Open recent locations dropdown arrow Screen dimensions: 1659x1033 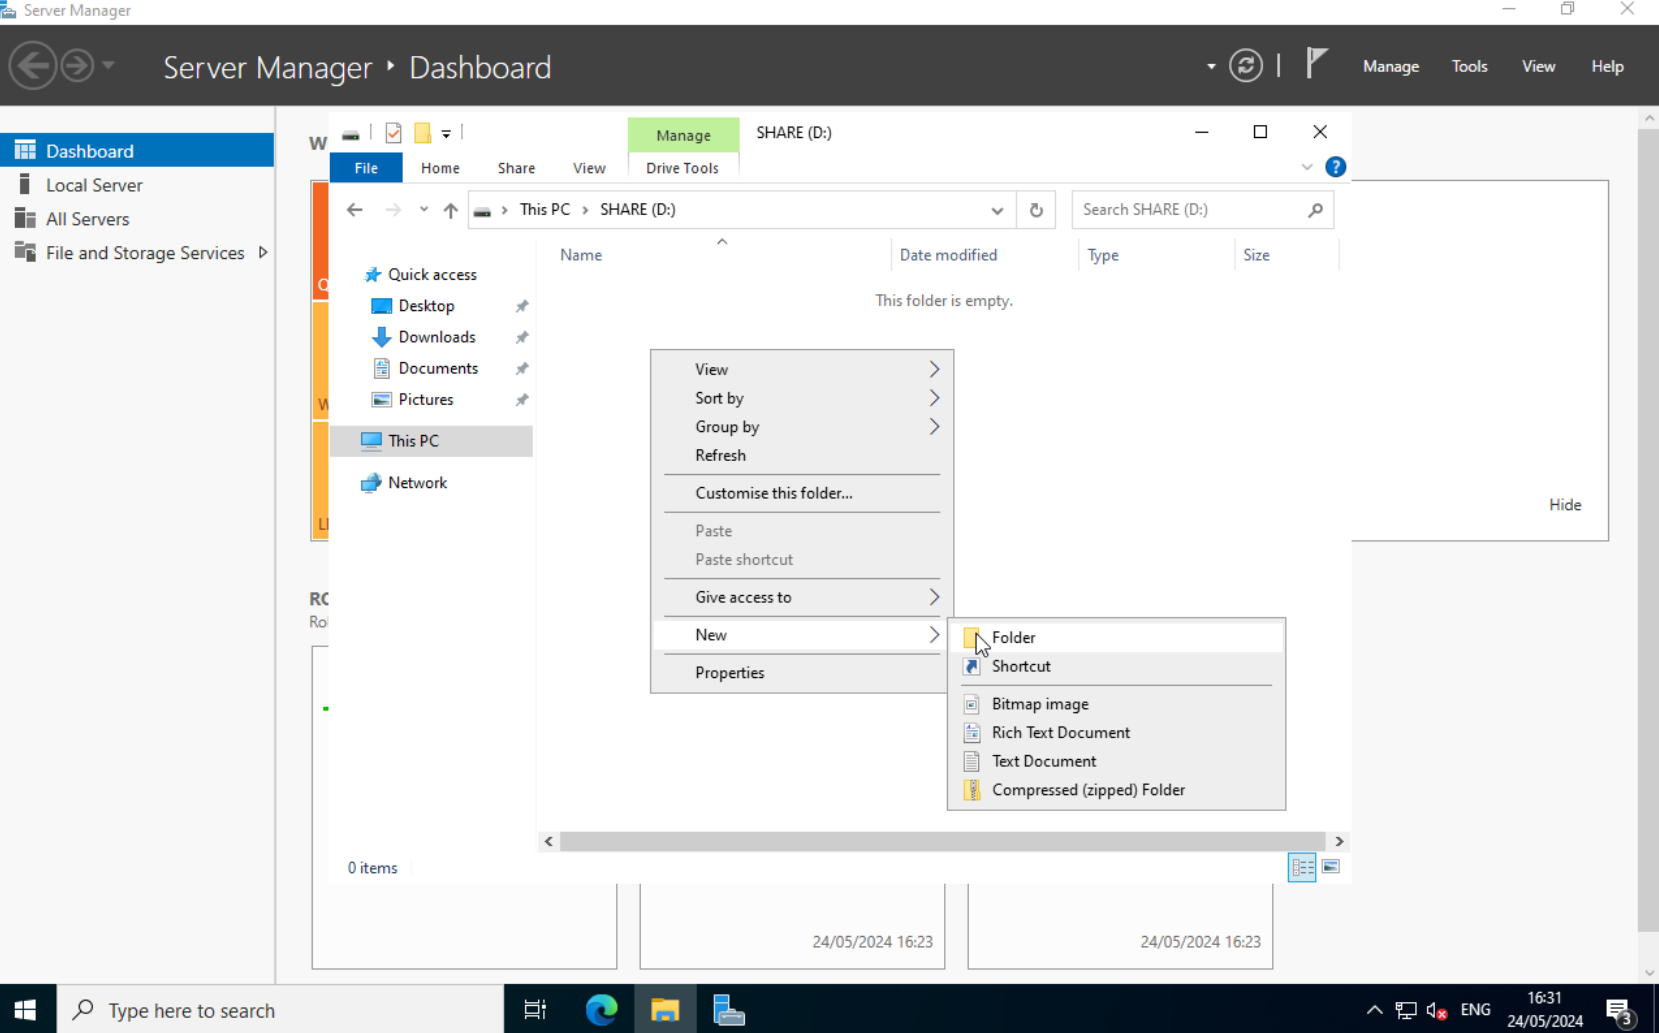click(424, 210)
